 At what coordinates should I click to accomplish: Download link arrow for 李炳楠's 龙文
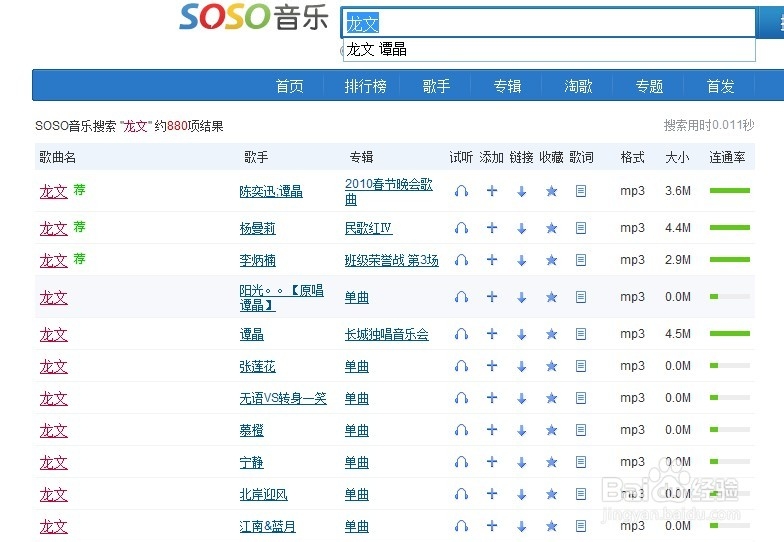pos(522,260)
